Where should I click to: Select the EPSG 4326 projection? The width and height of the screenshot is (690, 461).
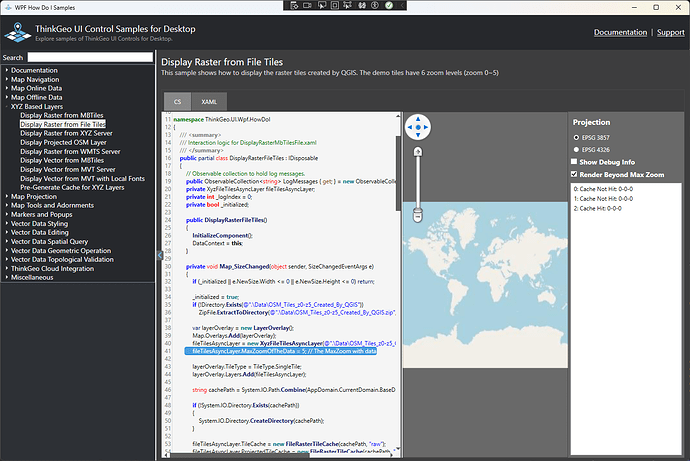point(576,150)
